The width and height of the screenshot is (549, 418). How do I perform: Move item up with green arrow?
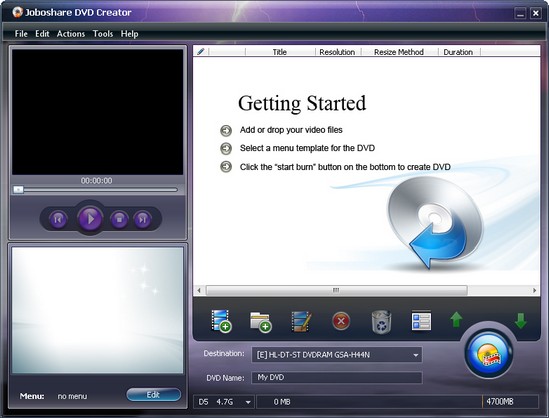[x=456, y=320]
